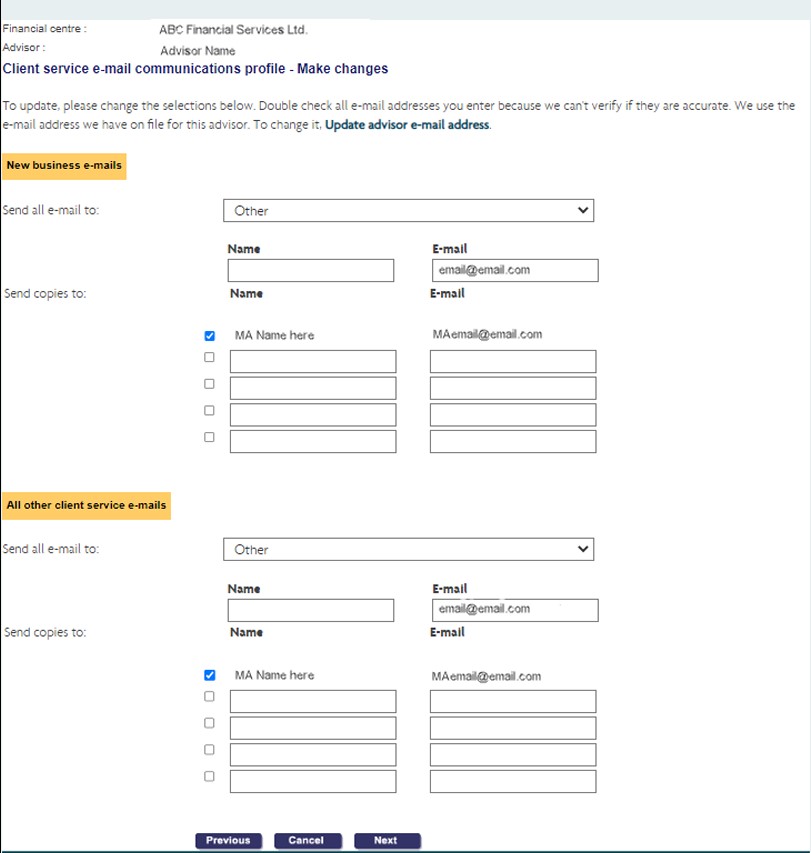Uncheck MA Name here under New business e-mails
The image size is (811, 853).
(x=209, y=336)
